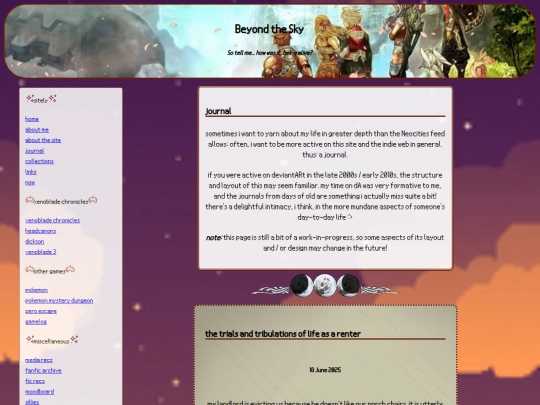Click the sparkle icon before sitely
This screenshot has width=540, height=405.
click(x=30, y=99)
